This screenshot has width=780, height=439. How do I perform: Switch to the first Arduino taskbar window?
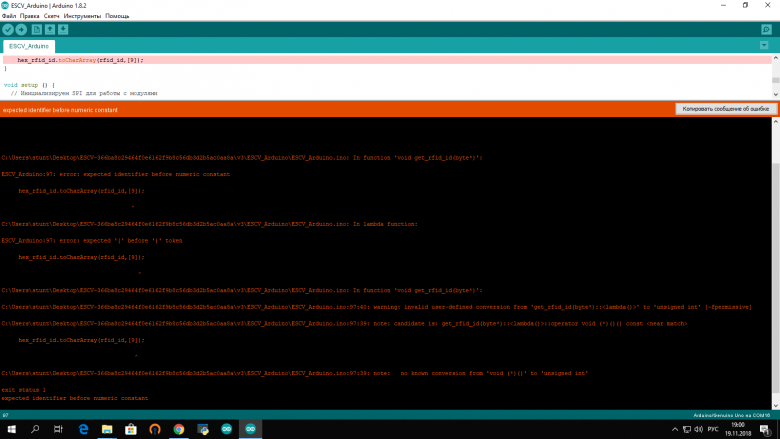pos(226,429)
